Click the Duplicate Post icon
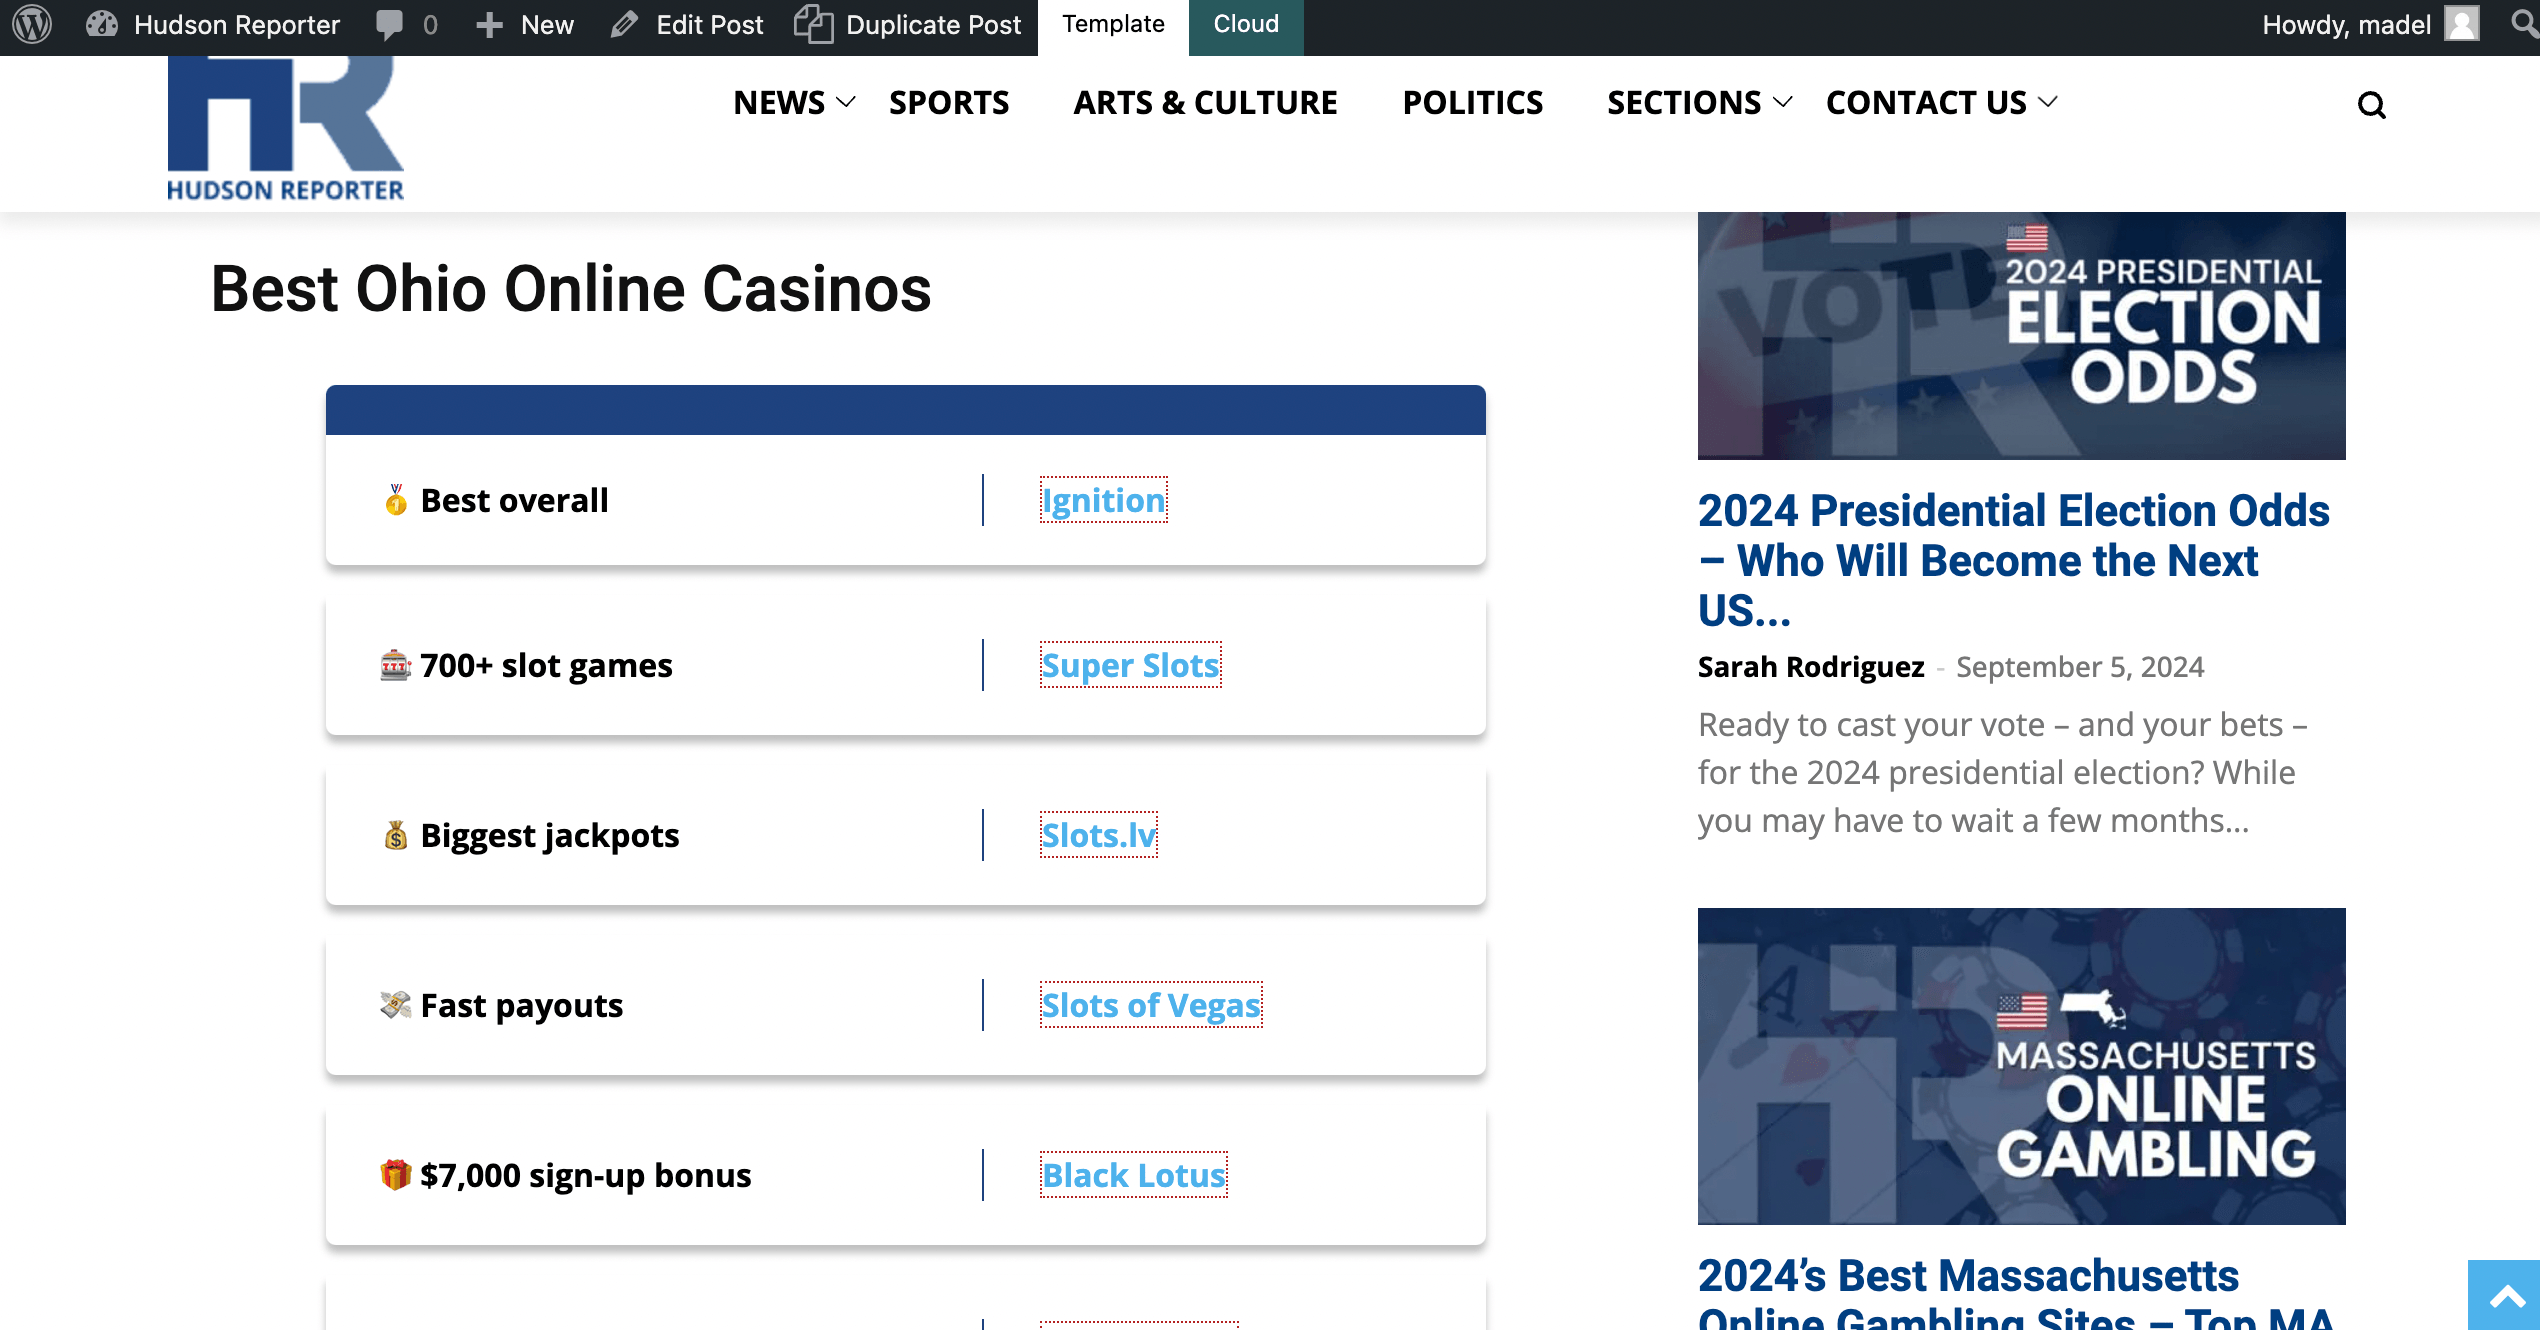2540x1330 pixels. [x=813, y=24]
